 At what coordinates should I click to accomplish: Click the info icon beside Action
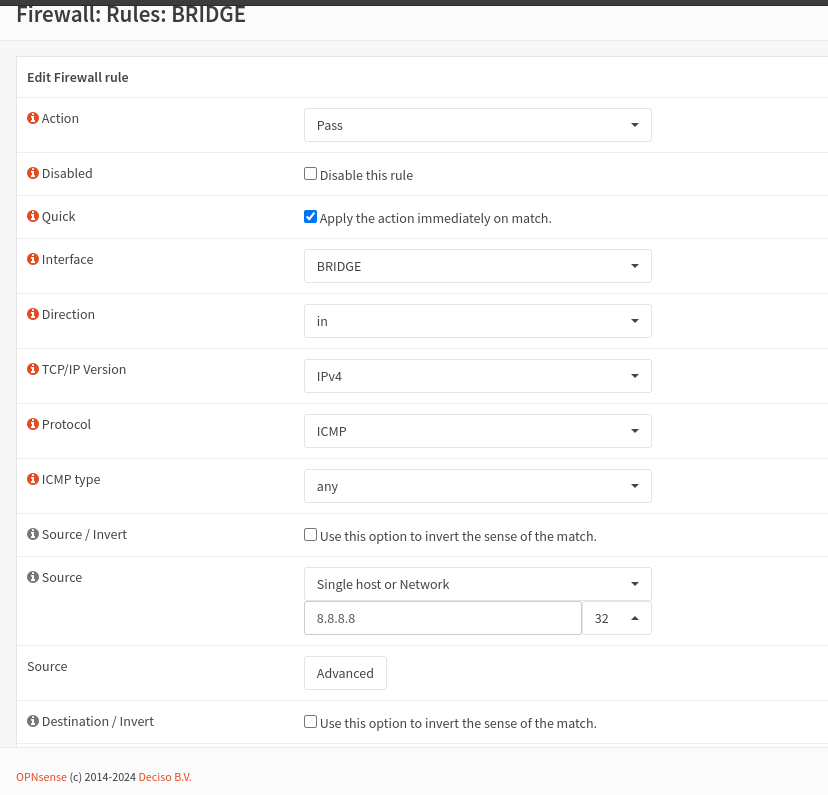(33, 118)
